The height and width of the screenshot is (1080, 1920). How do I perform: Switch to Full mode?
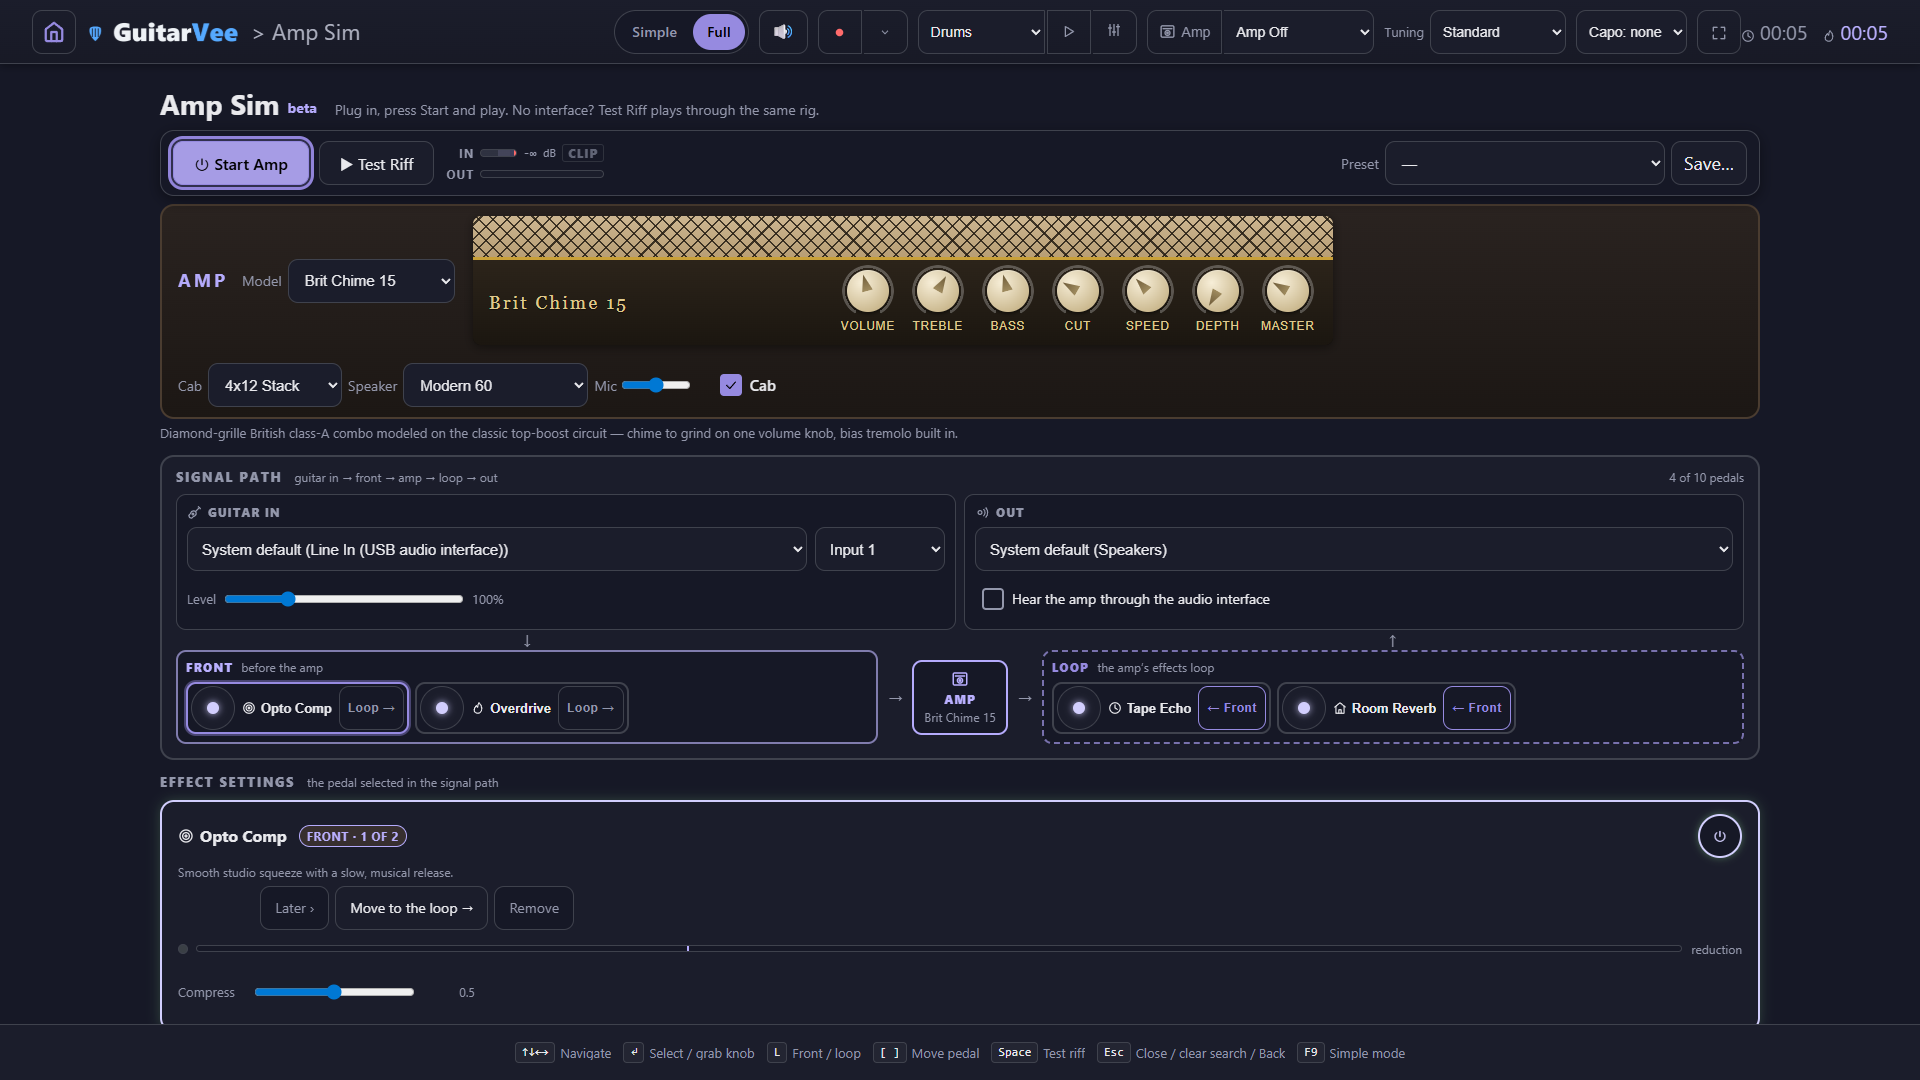click(718, 32)
